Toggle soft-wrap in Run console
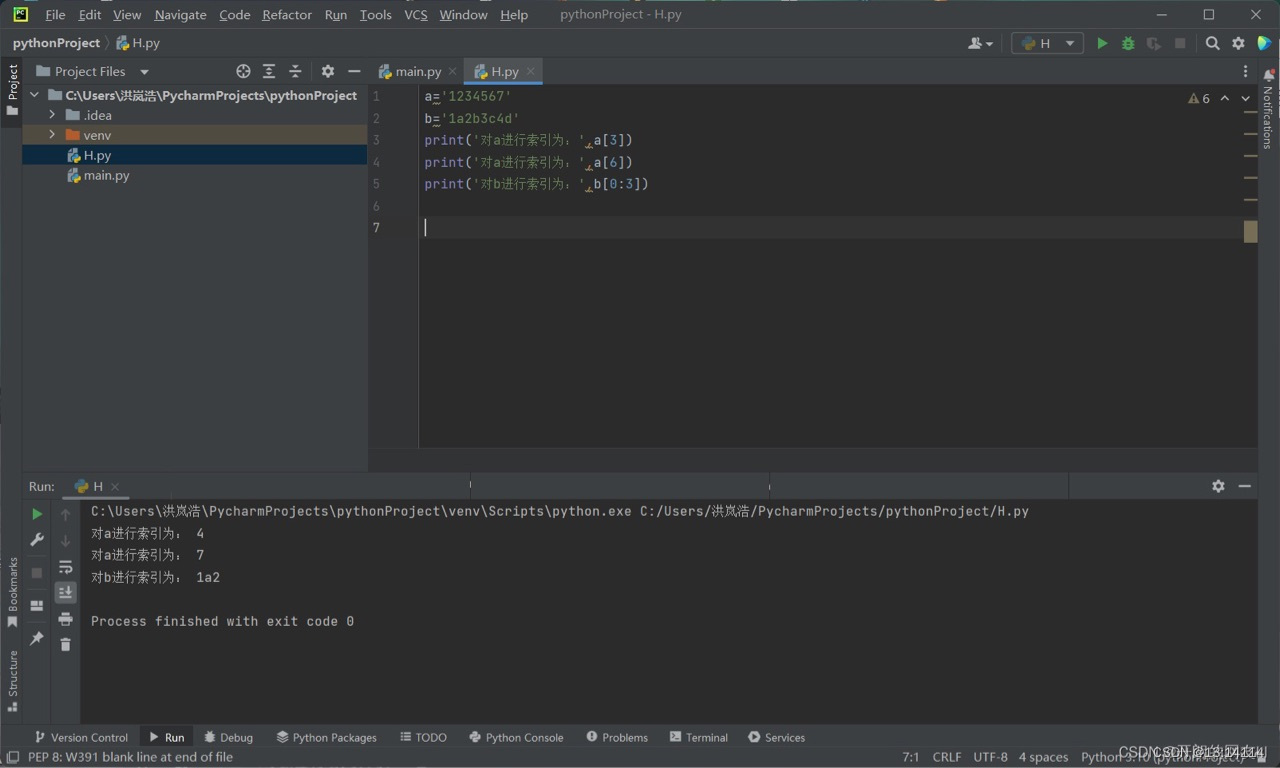Image resolution: width=1280 pixels, height=768 pixels. pos(65,566)
